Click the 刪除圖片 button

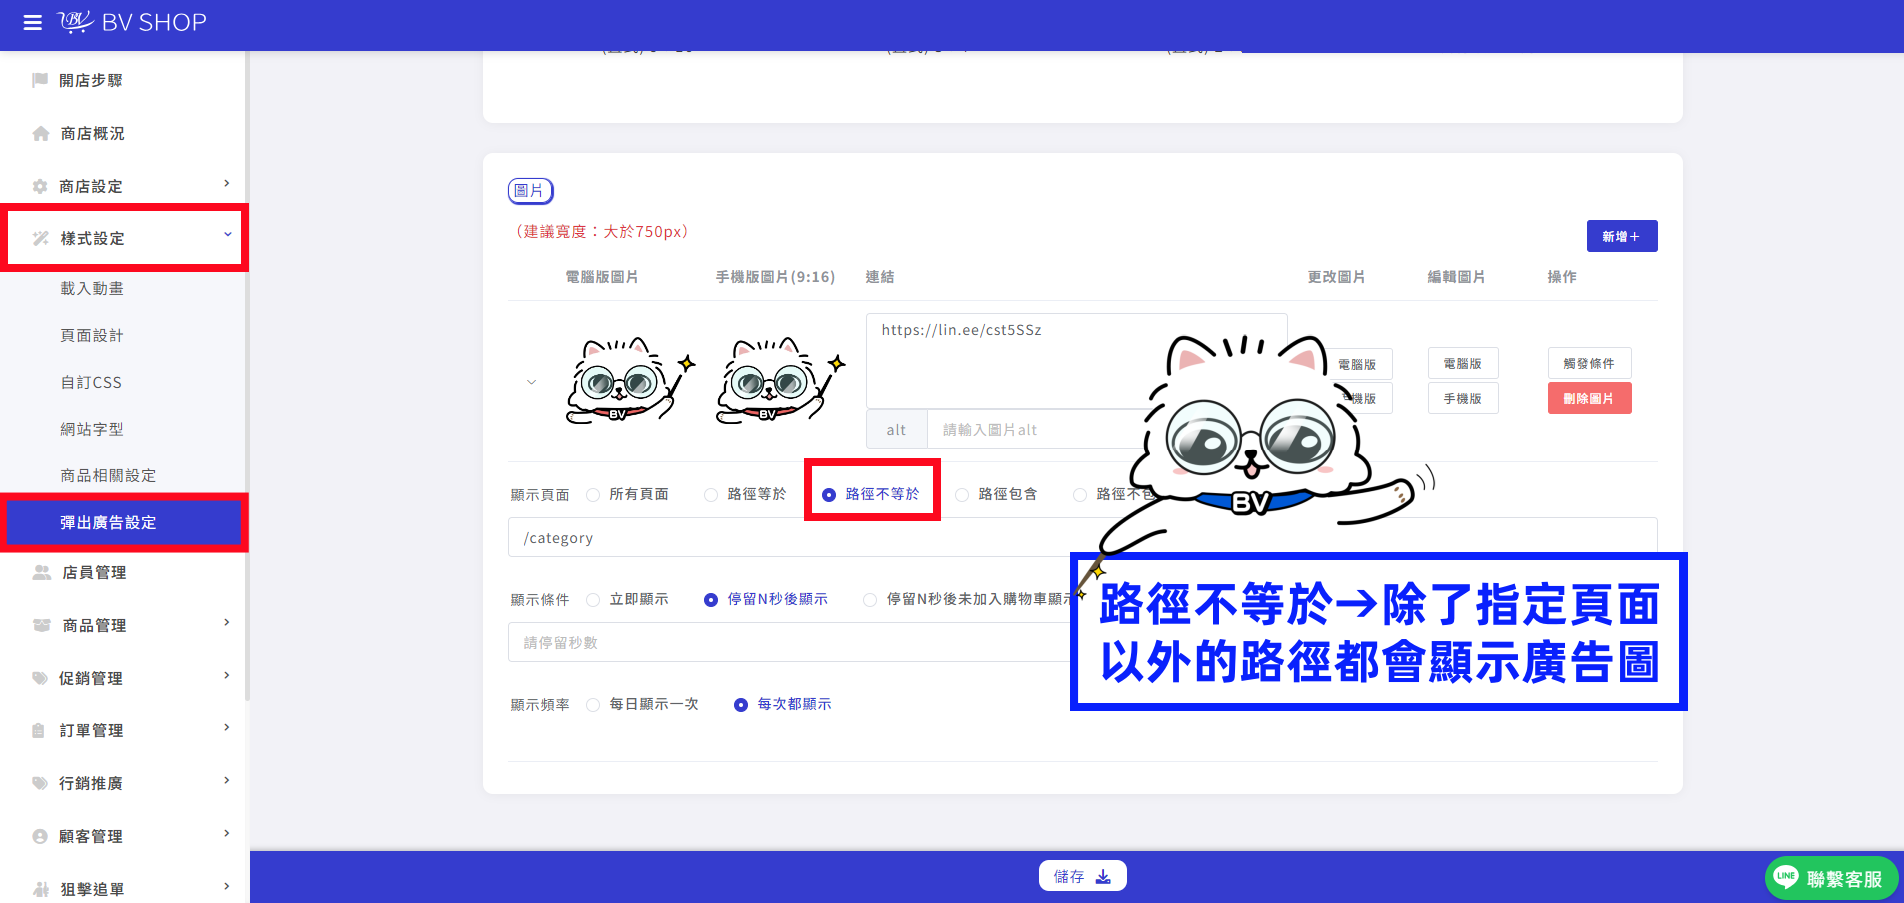(1589, 398)
